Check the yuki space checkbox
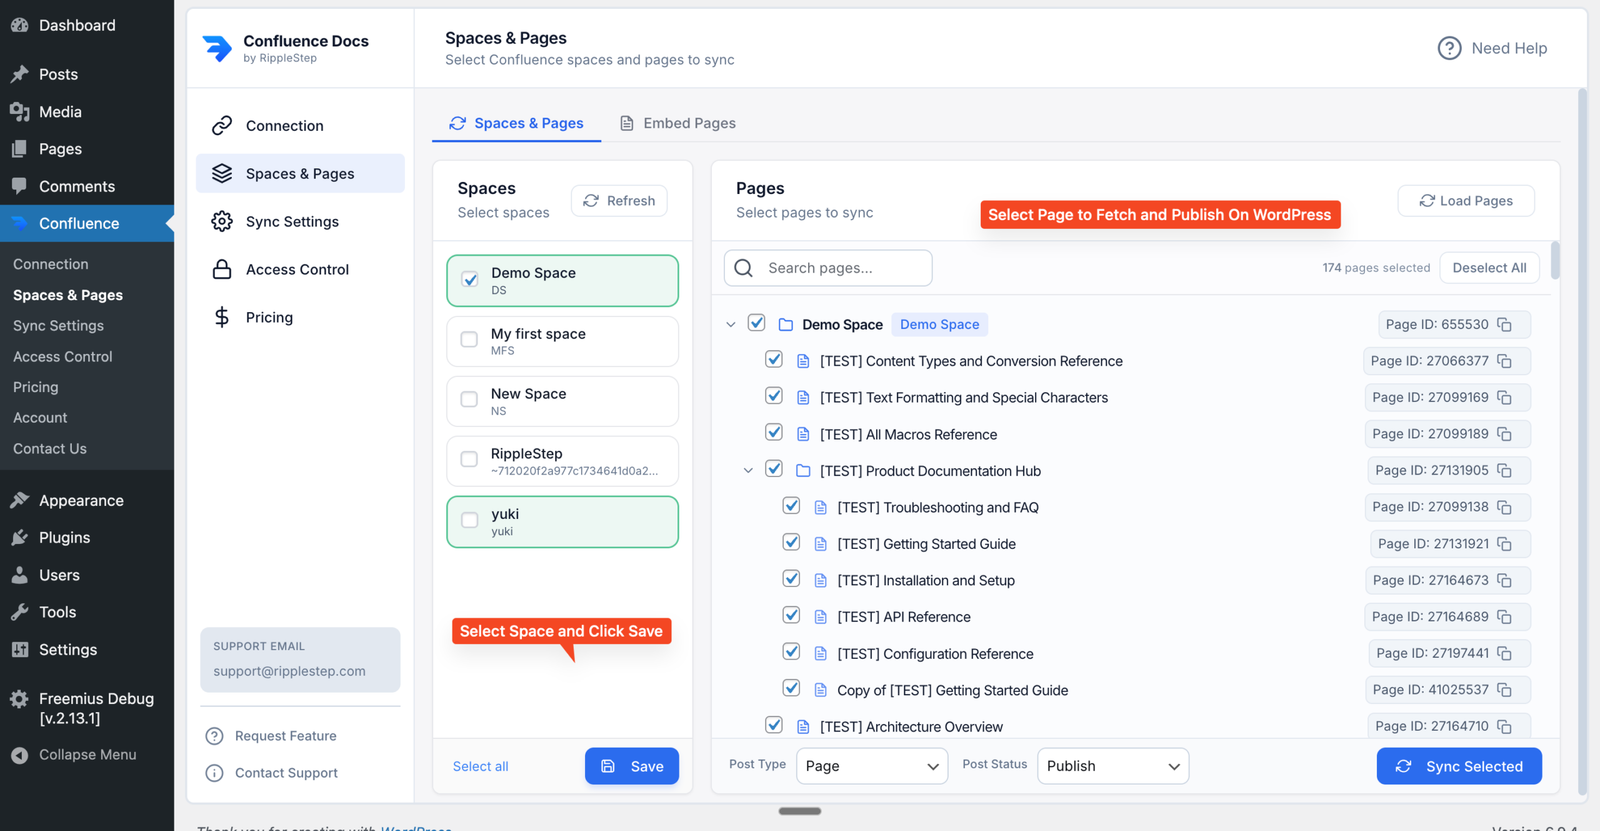Viewport: 1600px width, 831px height. [469, 520]
